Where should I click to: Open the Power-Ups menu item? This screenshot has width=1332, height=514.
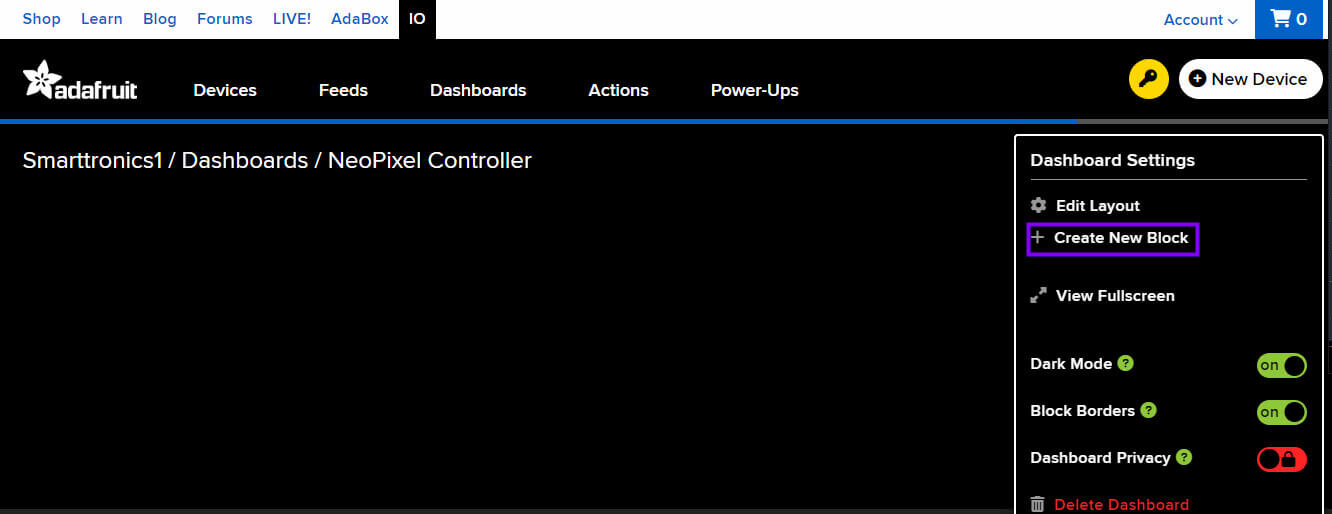point(754,90)
